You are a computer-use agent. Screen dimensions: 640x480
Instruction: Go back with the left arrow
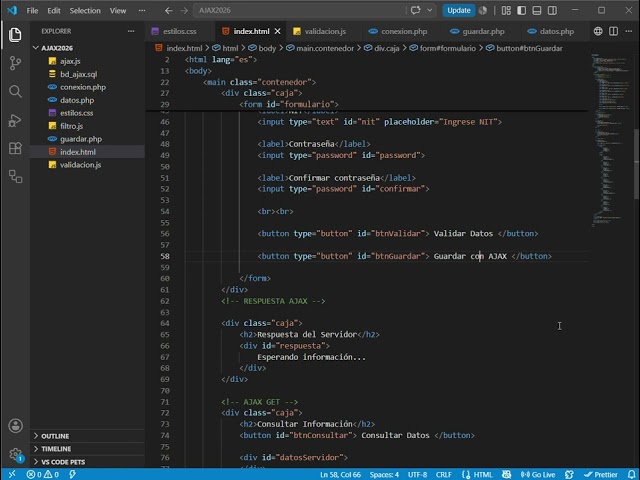pos(169,11)
